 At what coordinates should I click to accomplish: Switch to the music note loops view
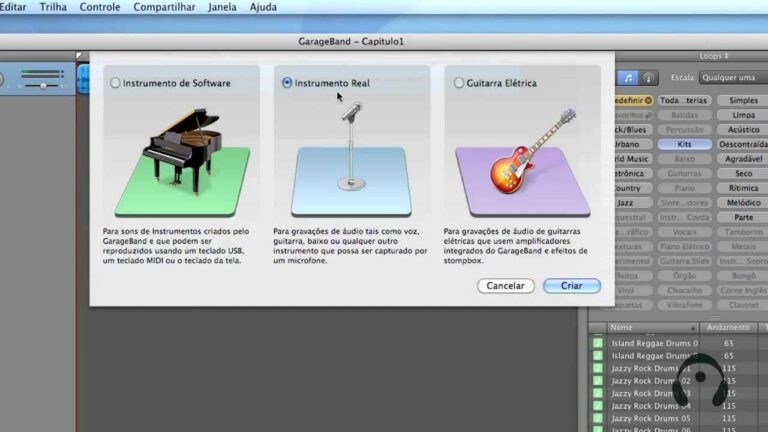click(628, 77)
